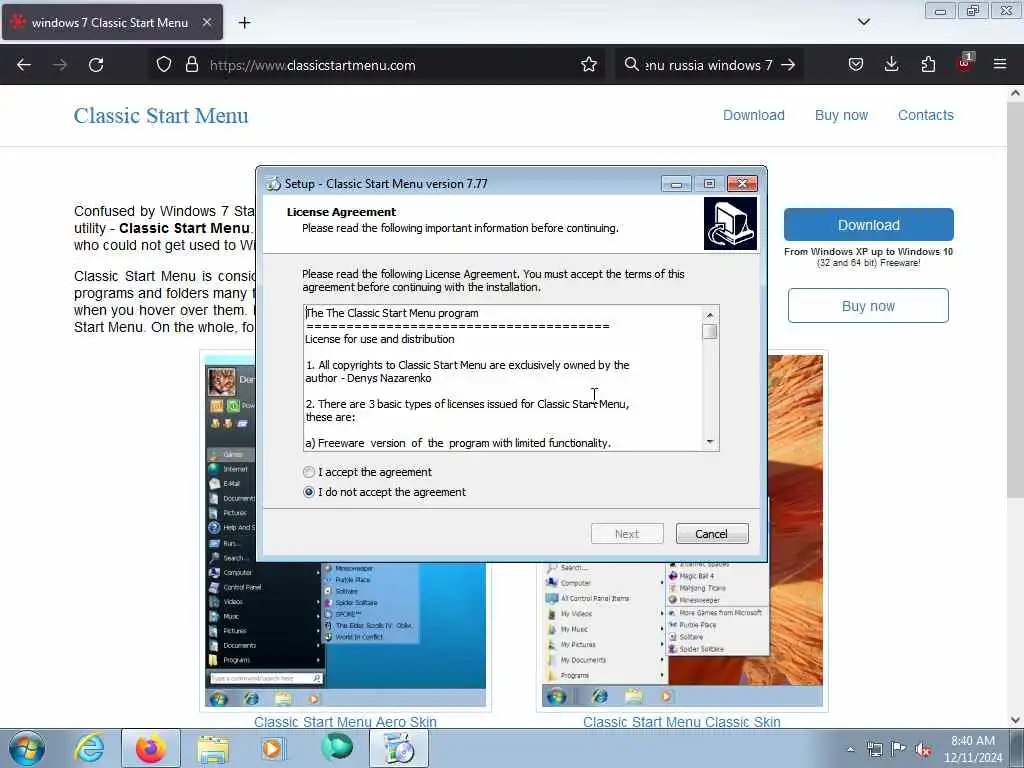Open the Aero Skin screenshot thumbnail
The height and width of the screenshot is (768, 1024).
coord(345,531)
